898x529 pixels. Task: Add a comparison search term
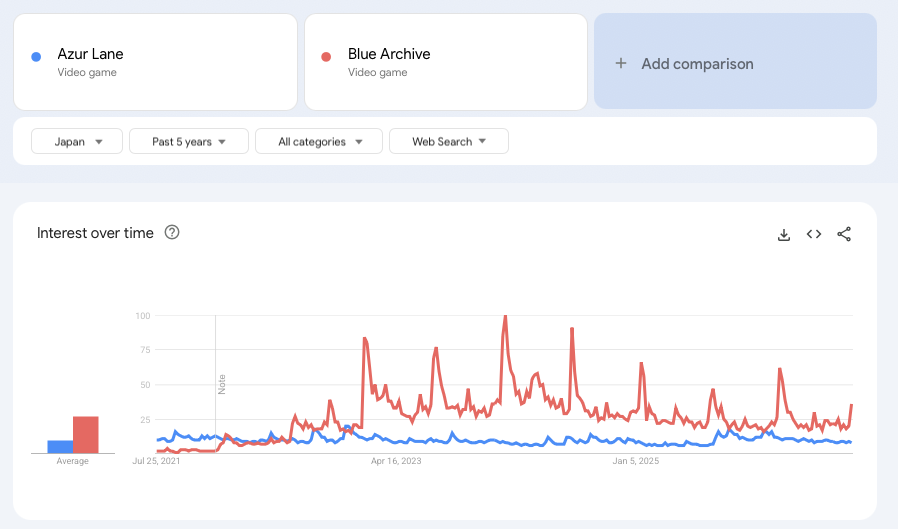pyautogui.click(x=735, y=61)
